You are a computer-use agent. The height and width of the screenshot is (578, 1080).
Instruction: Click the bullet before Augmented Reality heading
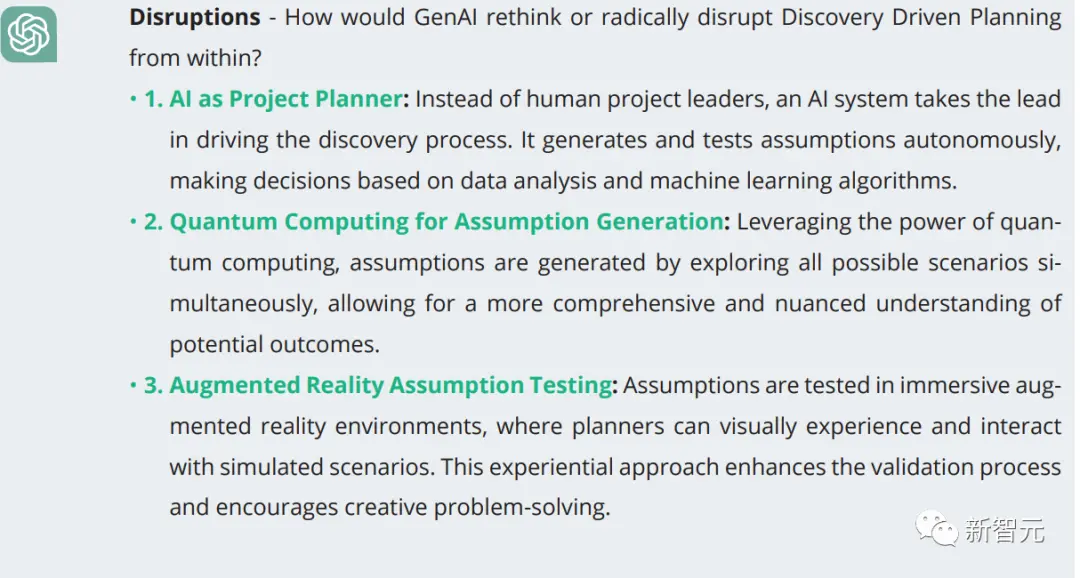pyautogui.click(x=134, y=385)
